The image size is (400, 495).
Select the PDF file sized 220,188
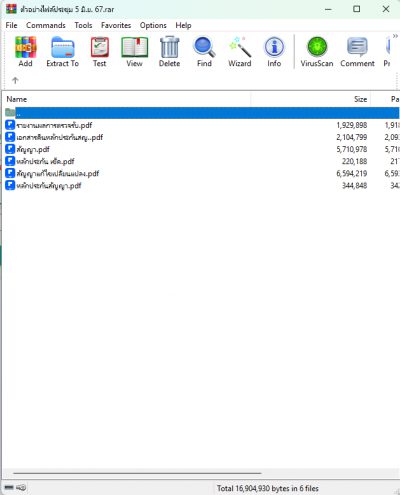[x=202, y=161]
